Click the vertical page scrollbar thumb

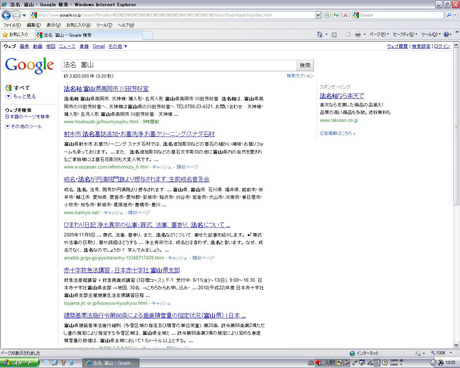coord(456,128)
